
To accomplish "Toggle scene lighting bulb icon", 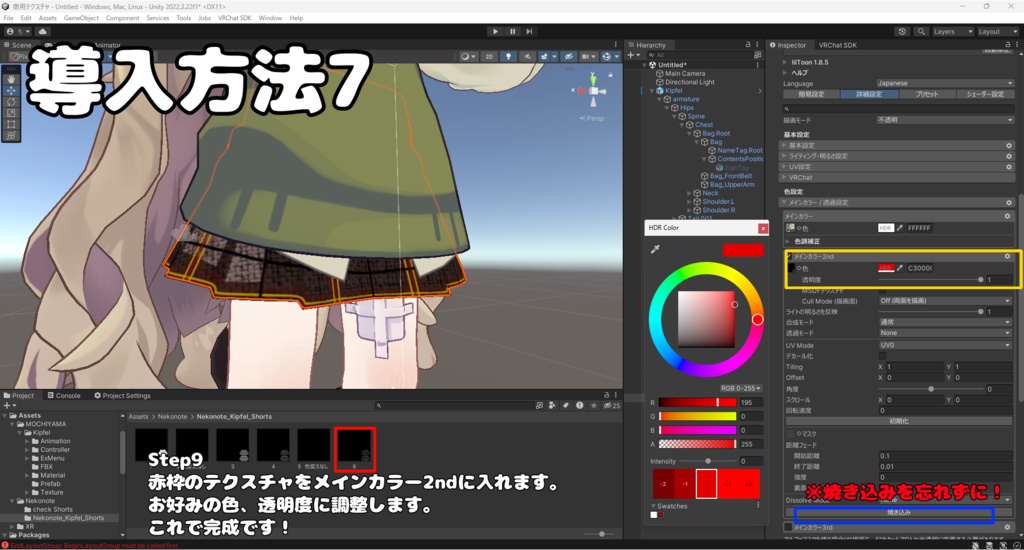I will (509, 56).
